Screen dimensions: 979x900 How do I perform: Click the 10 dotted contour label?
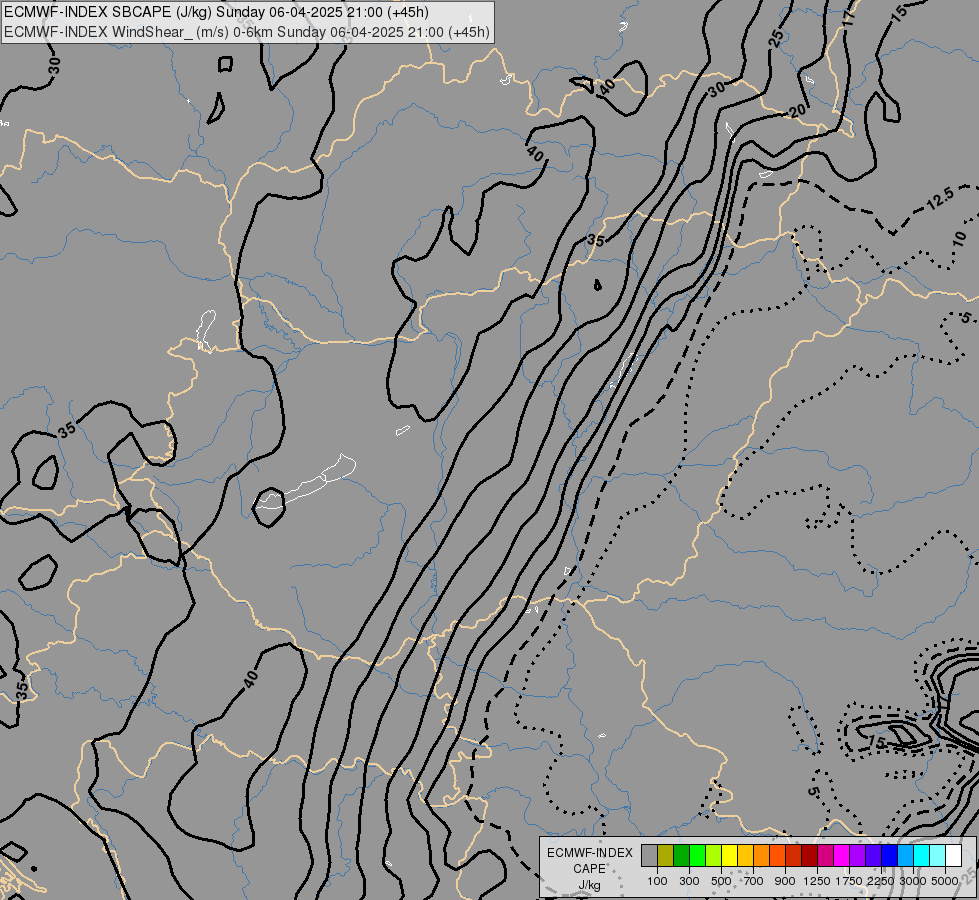[x=960, y=238]
